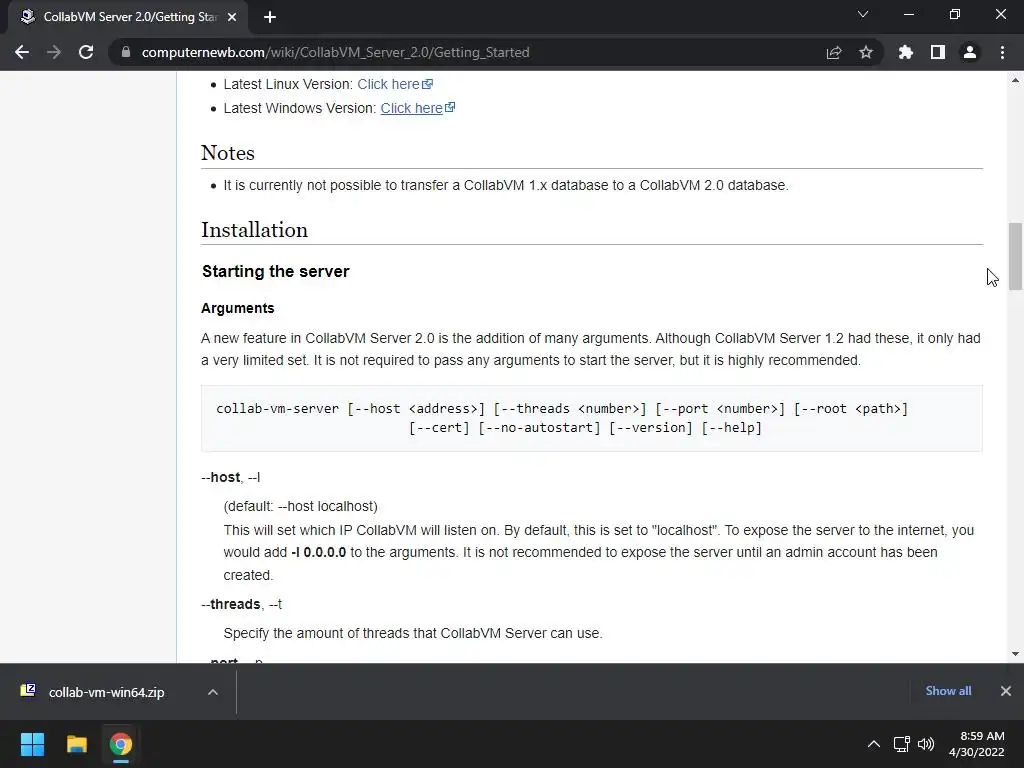Click the --threads argument term
Viewport: 1024px width, 768px height.
click(231, 604)
